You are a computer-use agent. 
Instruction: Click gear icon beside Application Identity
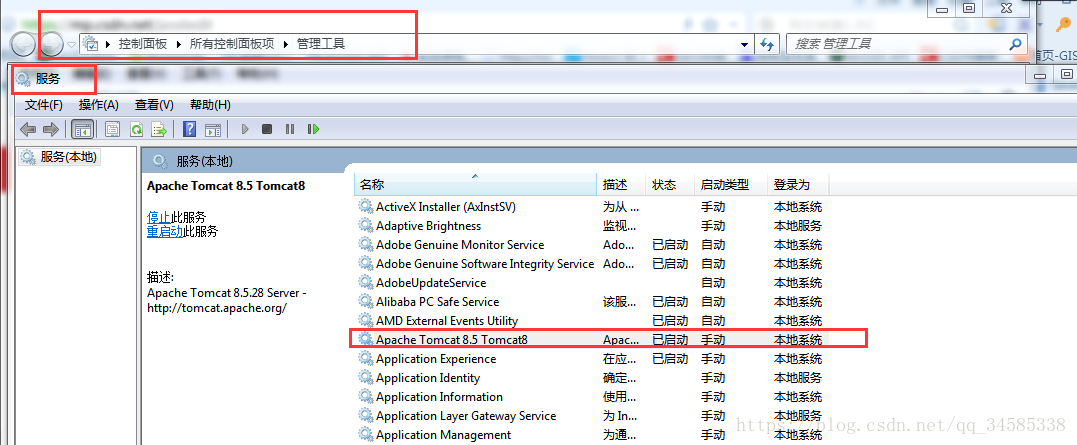coord(365,378)
